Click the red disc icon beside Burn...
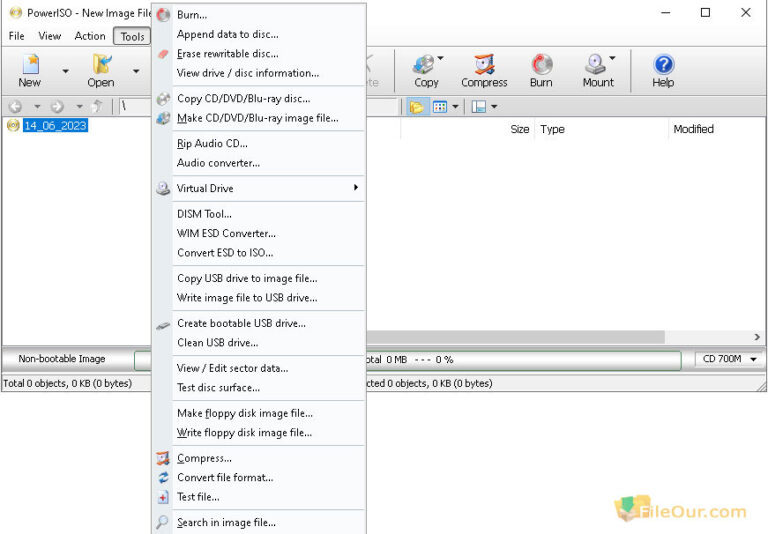 163,15
